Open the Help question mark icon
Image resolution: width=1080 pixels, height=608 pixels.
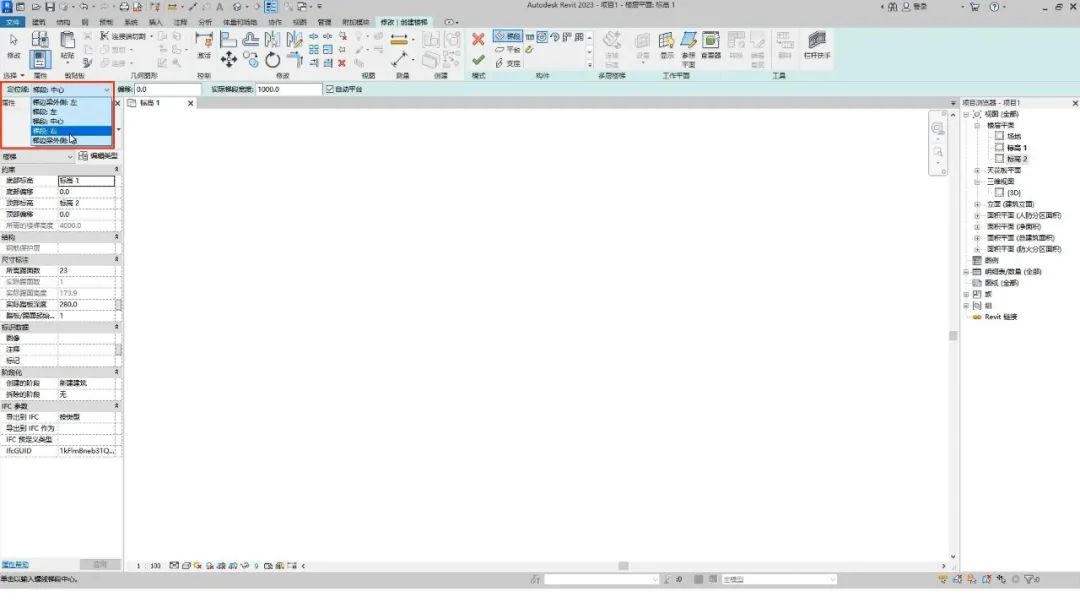point(994,6)
